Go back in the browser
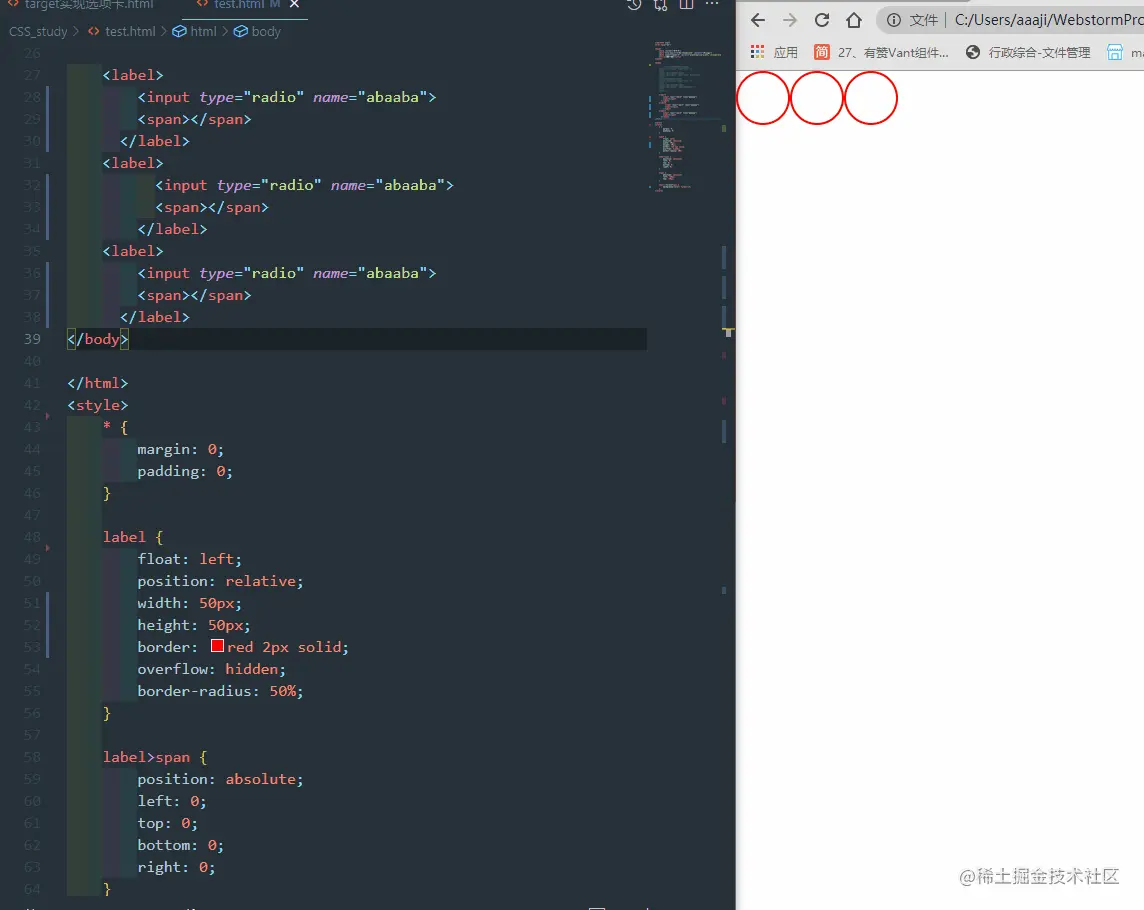Image resolution: width=1144 pixels, height=910 pixels. click(758, 20)
